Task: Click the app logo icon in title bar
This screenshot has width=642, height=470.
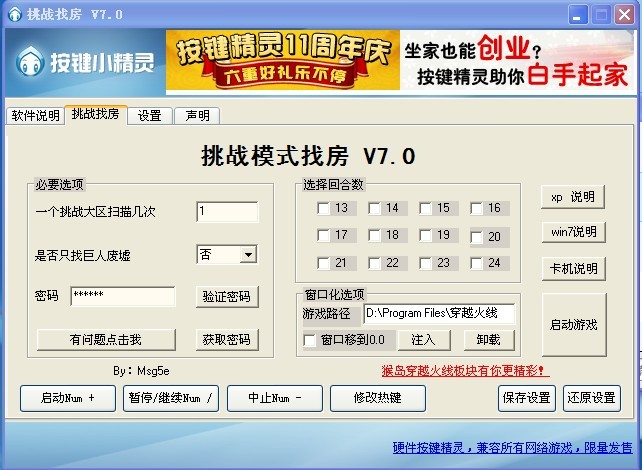Action: [x=15, y=14]
